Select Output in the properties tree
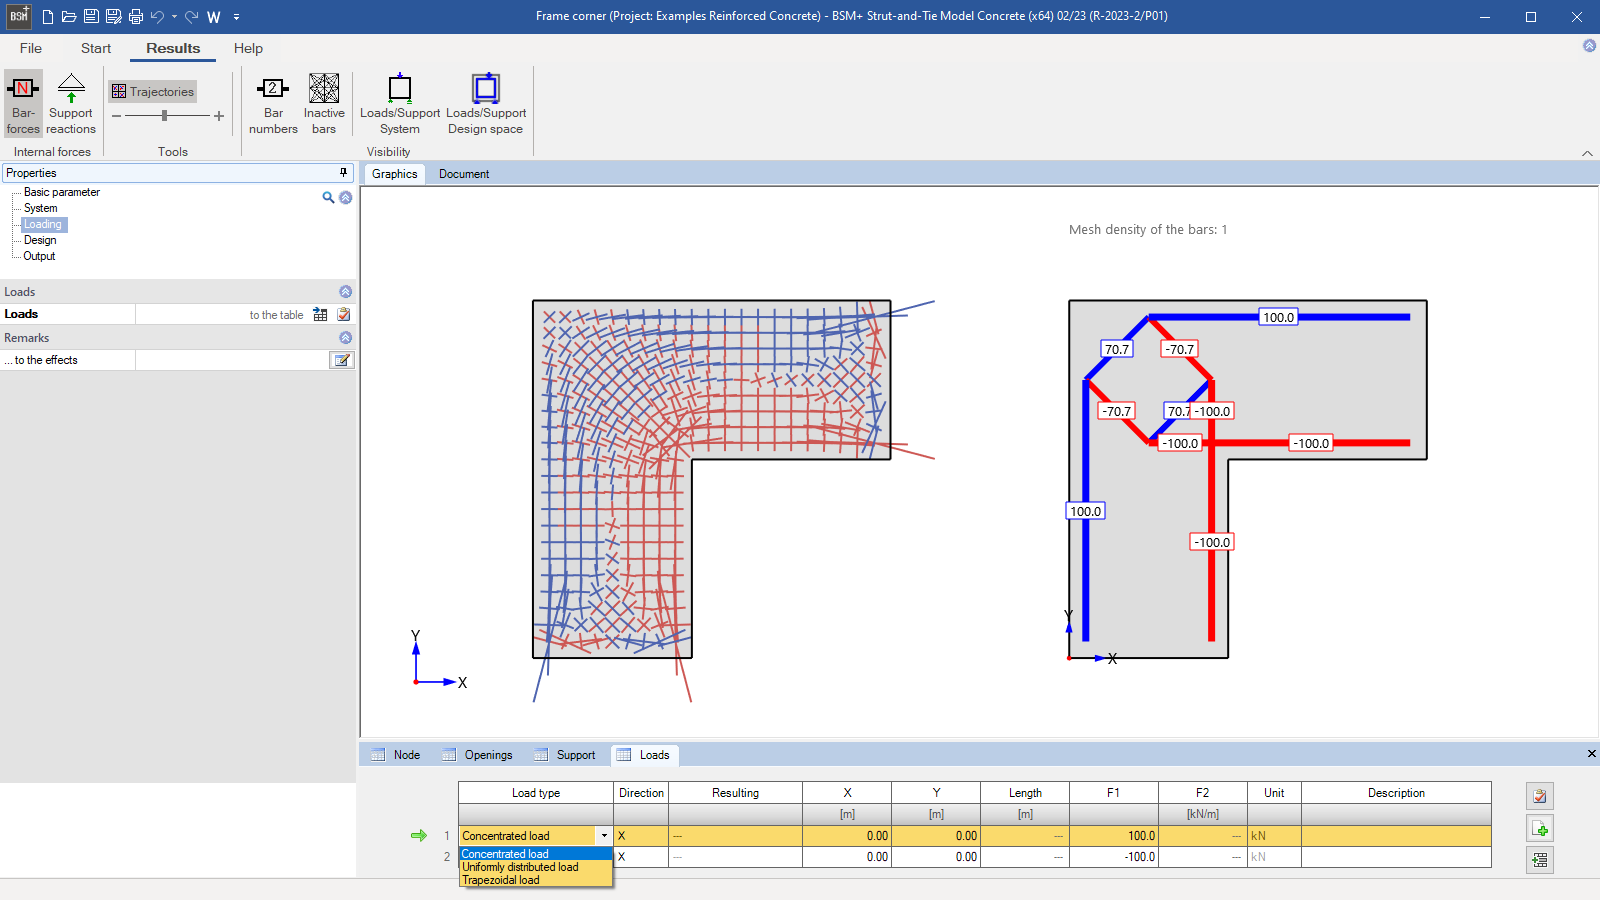Viewport: 1600px width, 900px height. [x=40, y=256]
